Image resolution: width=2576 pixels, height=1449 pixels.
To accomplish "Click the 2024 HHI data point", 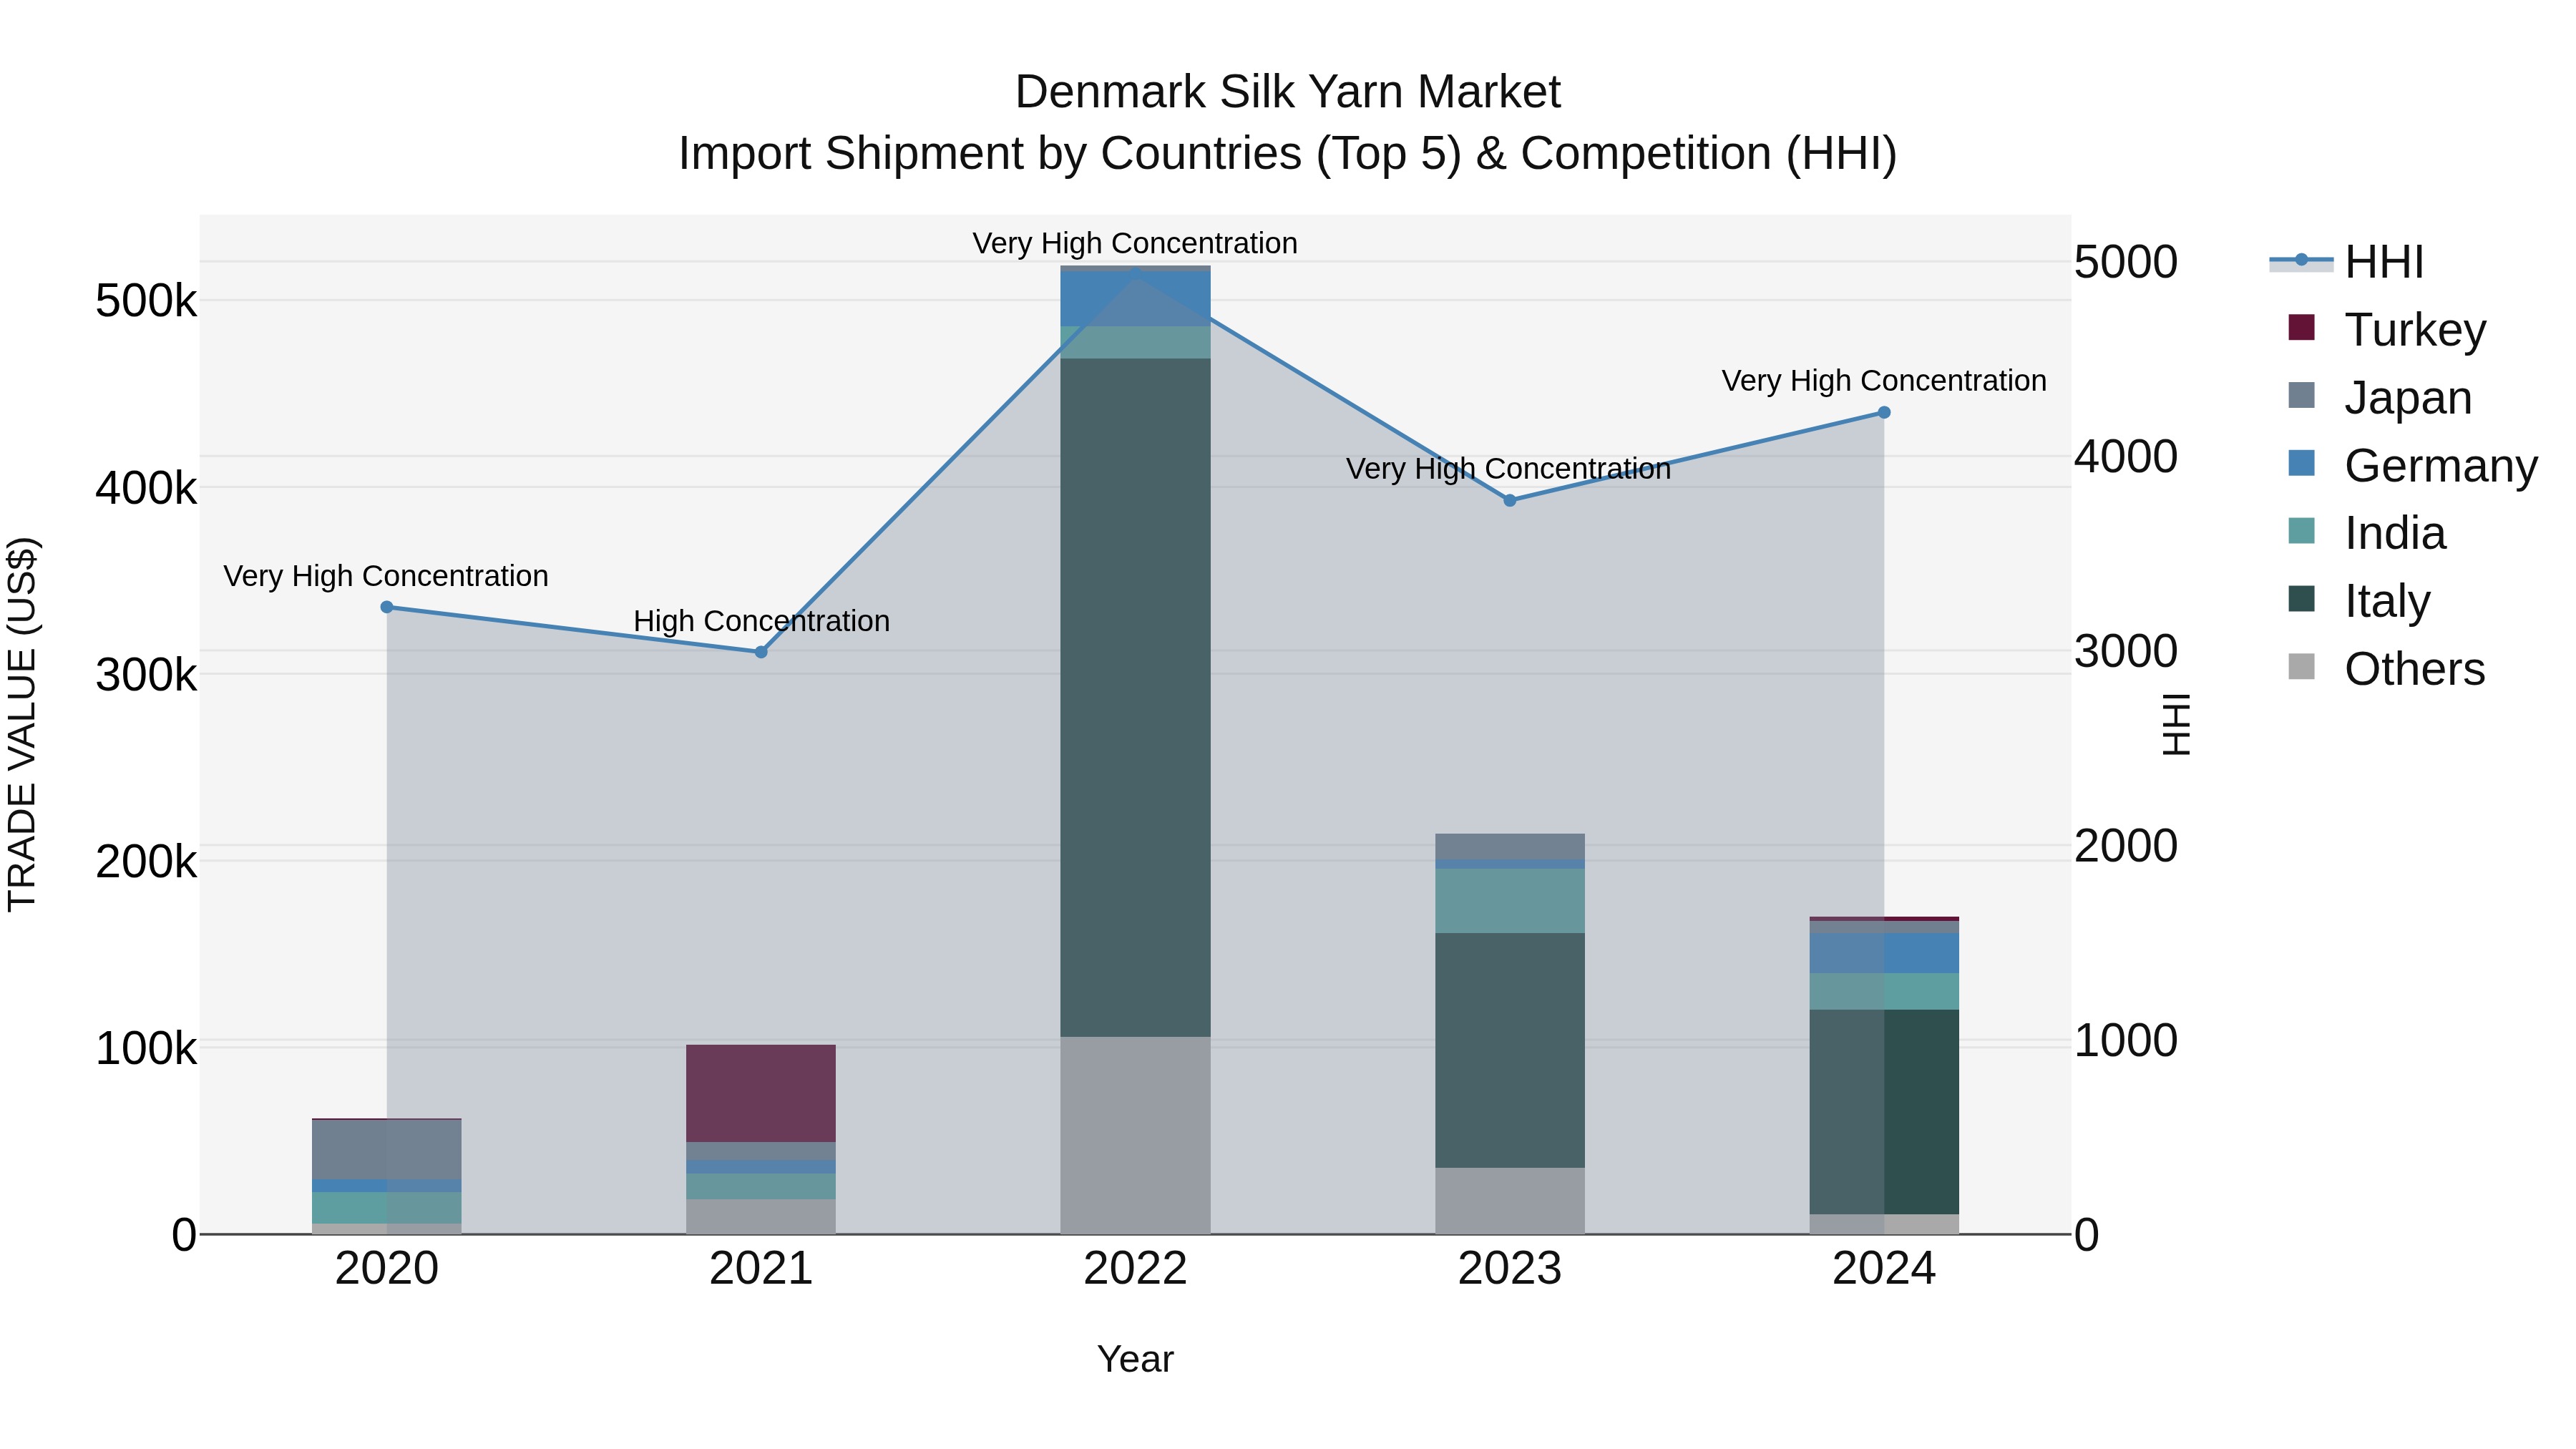I will [1884, 412].
